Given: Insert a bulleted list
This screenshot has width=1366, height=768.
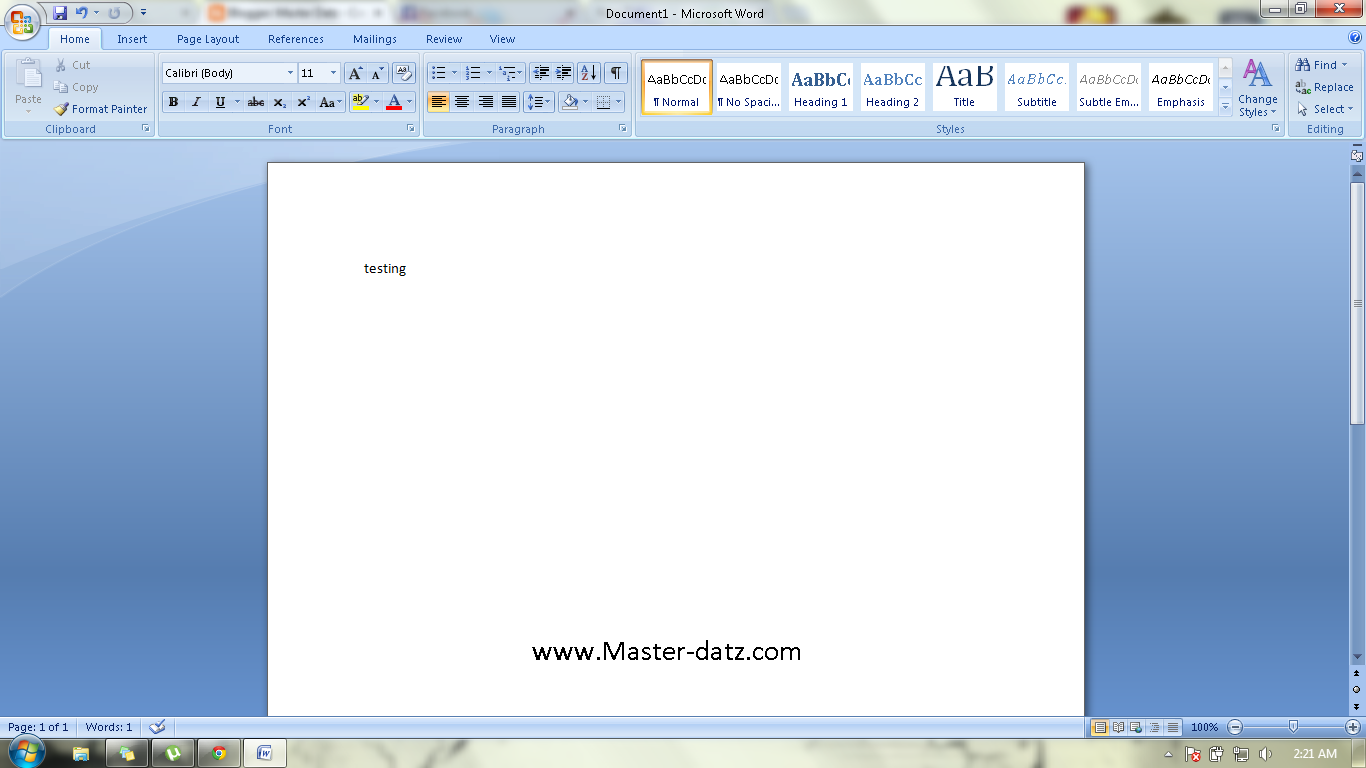Looking at the screenshot, I should tap(438, 73).
